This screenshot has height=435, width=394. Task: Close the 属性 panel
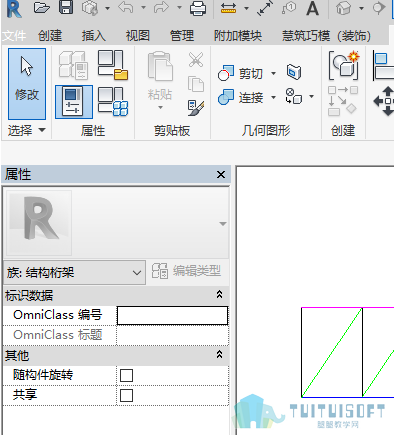pyautogui.click(x=221, y=174)
